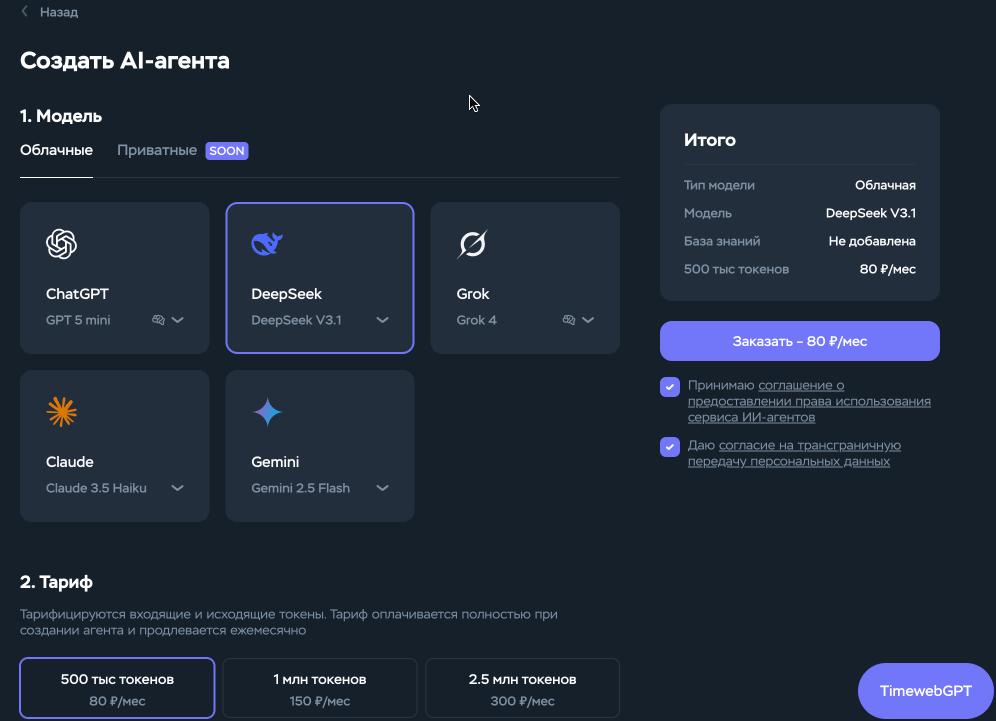Click the Тип модели label in summary
The width and height of the screenshot is (996, 721).
[719, 185]
